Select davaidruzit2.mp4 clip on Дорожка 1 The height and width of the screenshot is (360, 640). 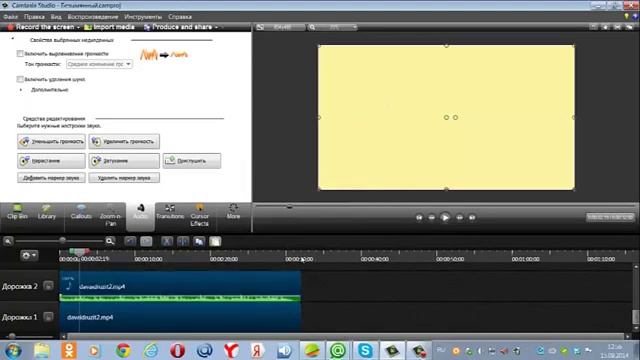pos(180,317)
